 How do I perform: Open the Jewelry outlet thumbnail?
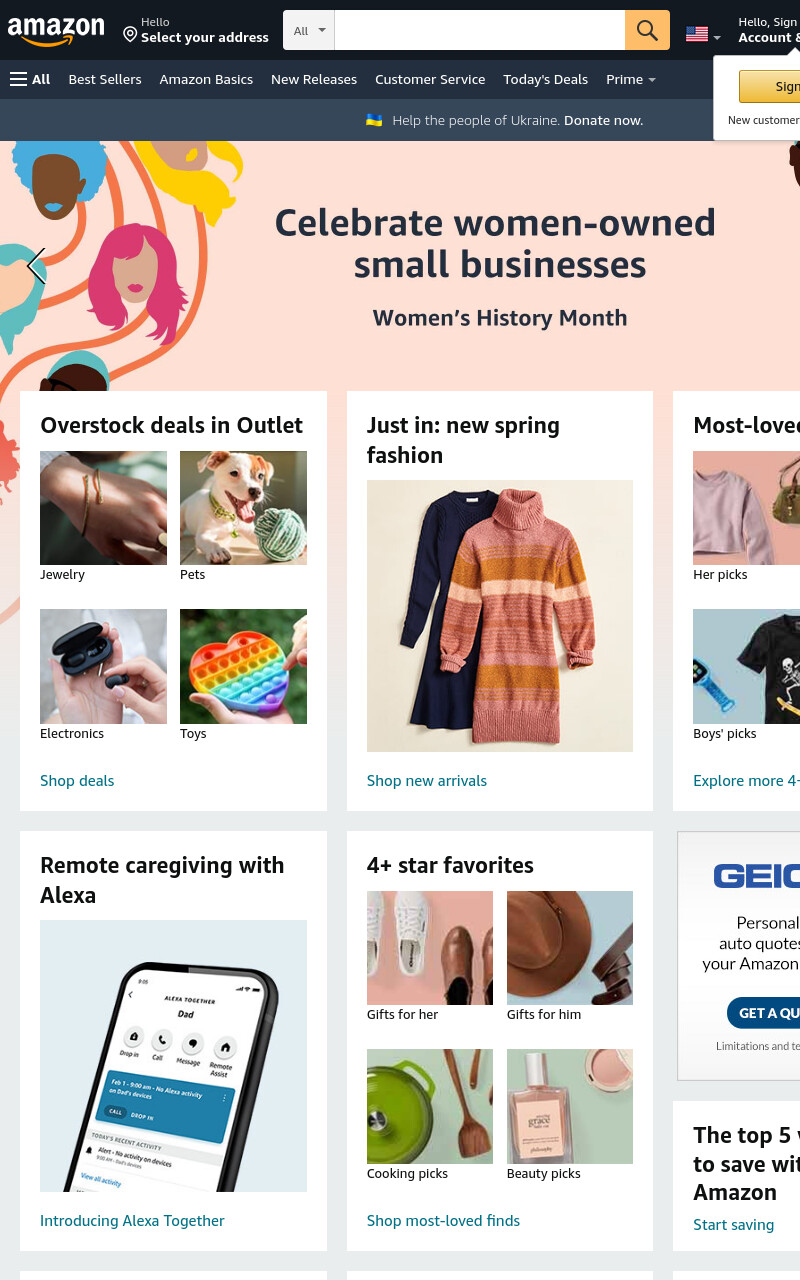click(103, 508)
